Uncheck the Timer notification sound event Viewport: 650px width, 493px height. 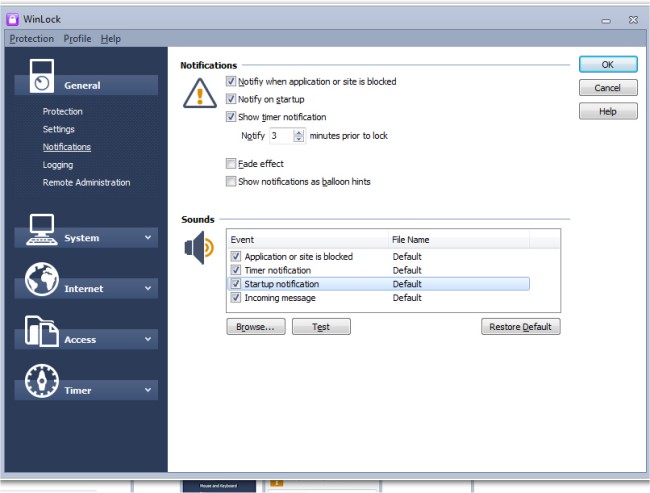tap(235, 270)
